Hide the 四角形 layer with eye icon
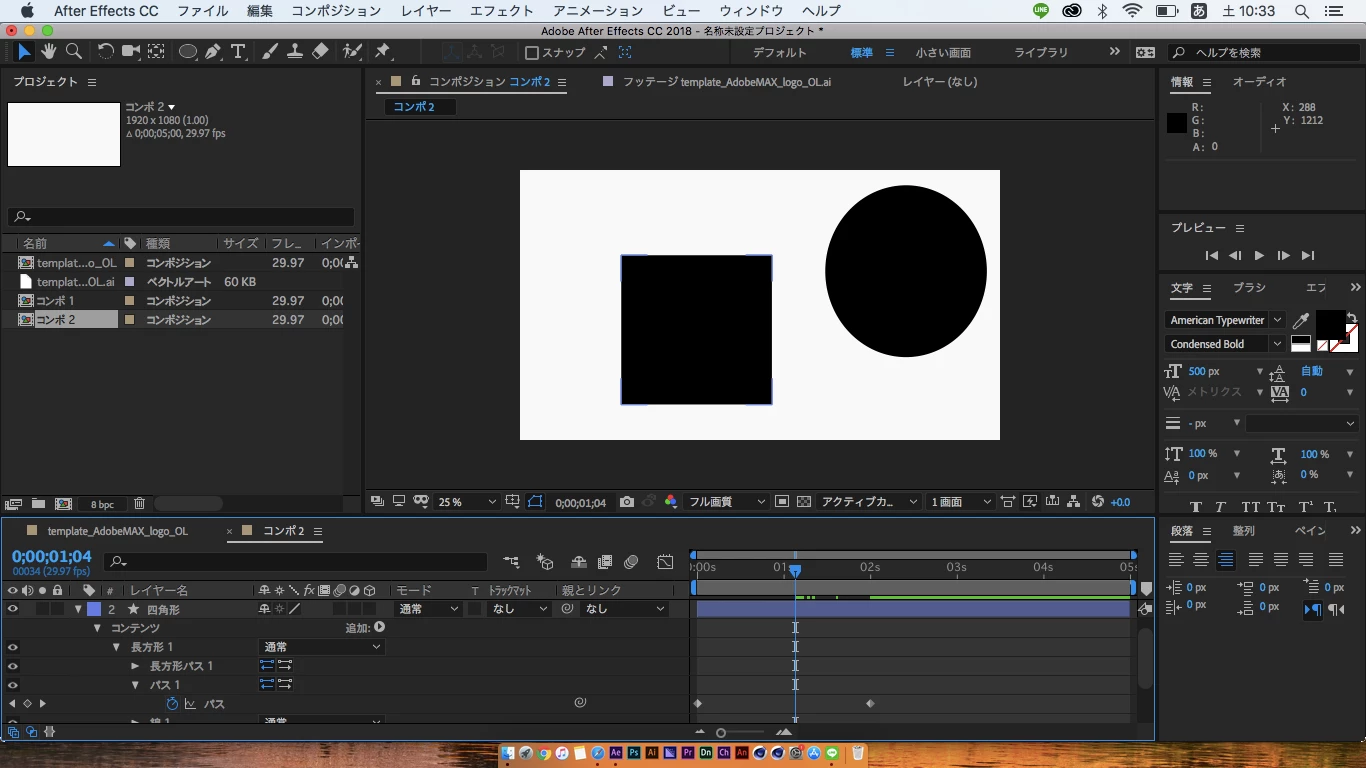 coord(13,609)
